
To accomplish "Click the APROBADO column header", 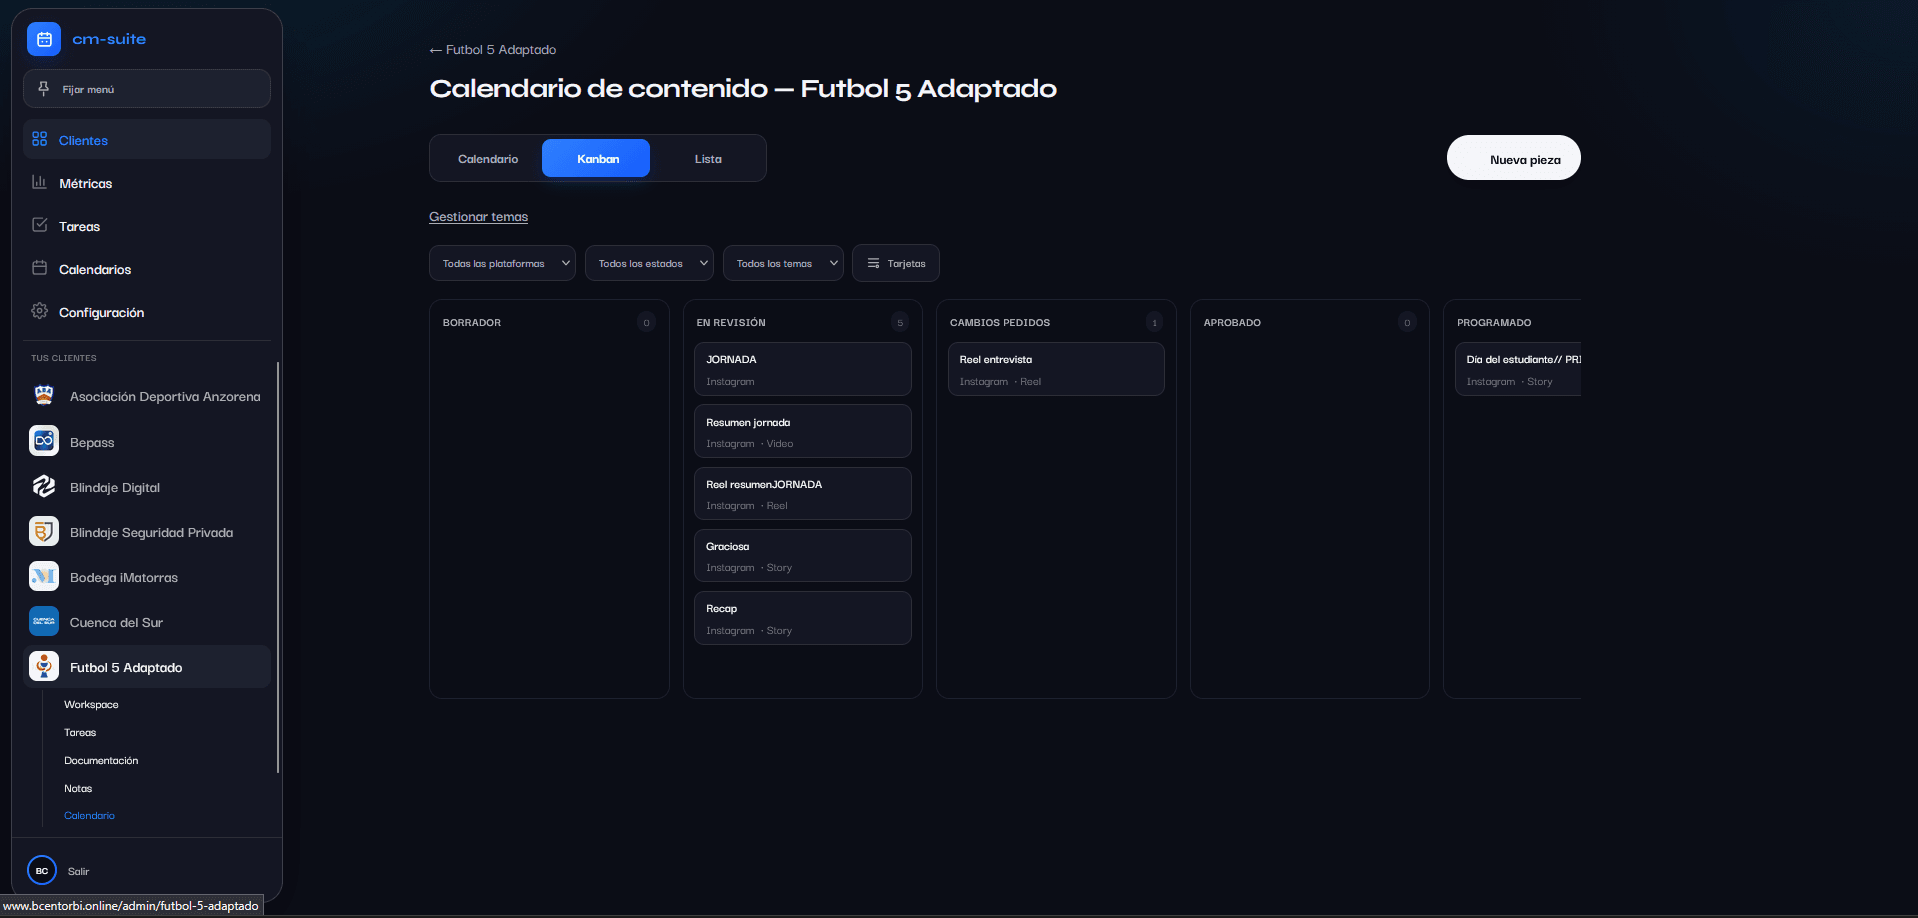I will pos(1232,322).
